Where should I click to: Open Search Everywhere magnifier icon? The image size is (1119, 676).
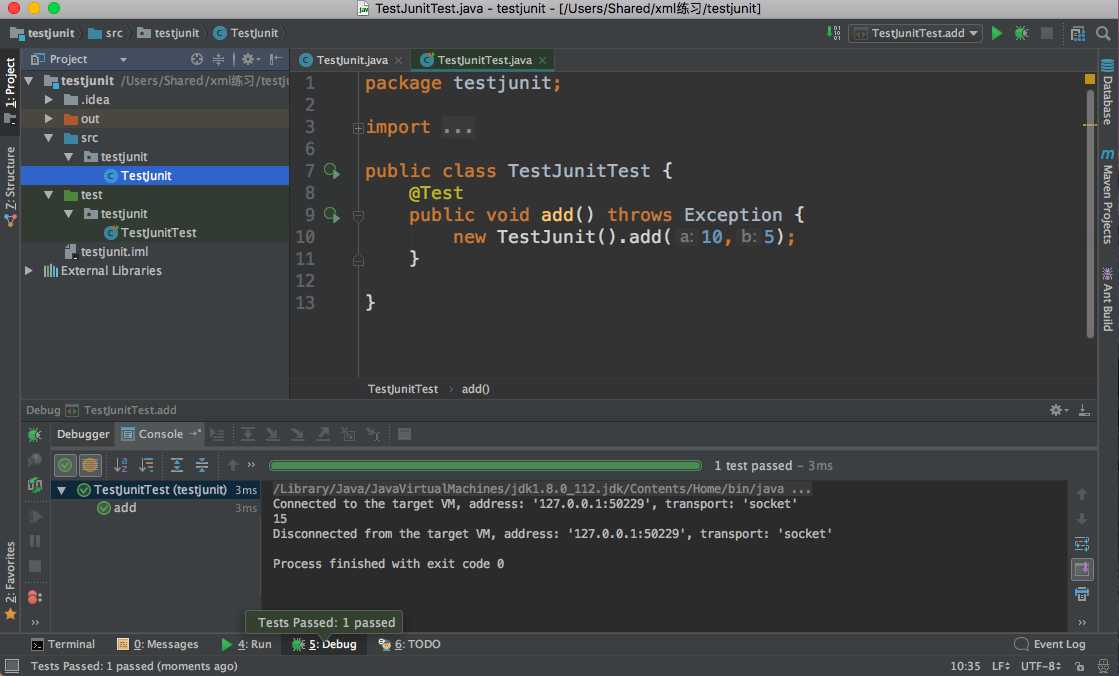(1103, 33)
